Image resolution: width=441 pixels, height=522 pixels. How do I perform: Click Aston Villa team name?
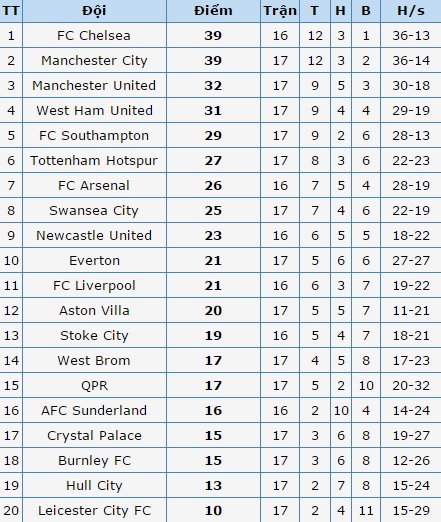pyautogui.click(x=94, y=311)
